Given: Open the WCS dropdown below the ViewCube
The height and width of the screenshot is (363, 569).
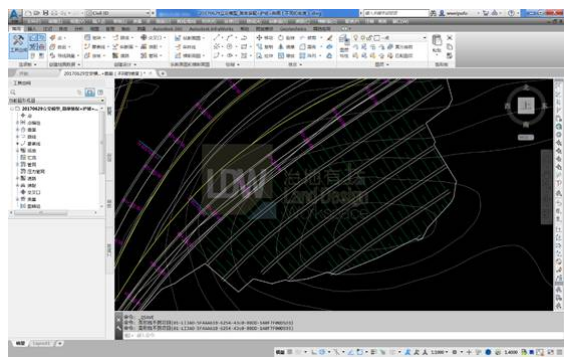Looking at the screenshot, I should click(x=525, y=138).
